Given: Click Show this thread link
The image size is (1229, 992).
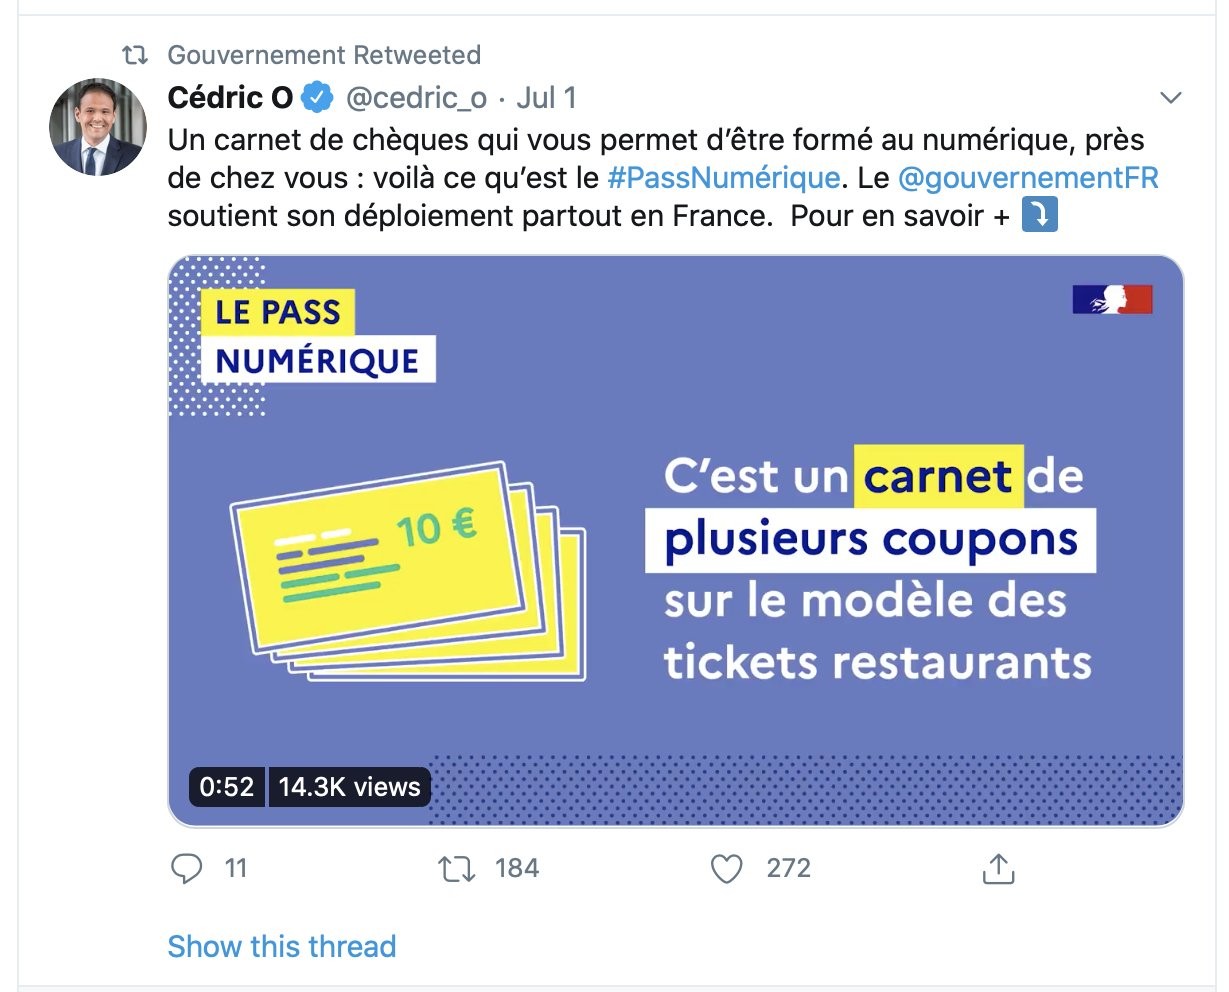Looking at the screenshot, I should point(282,946).
